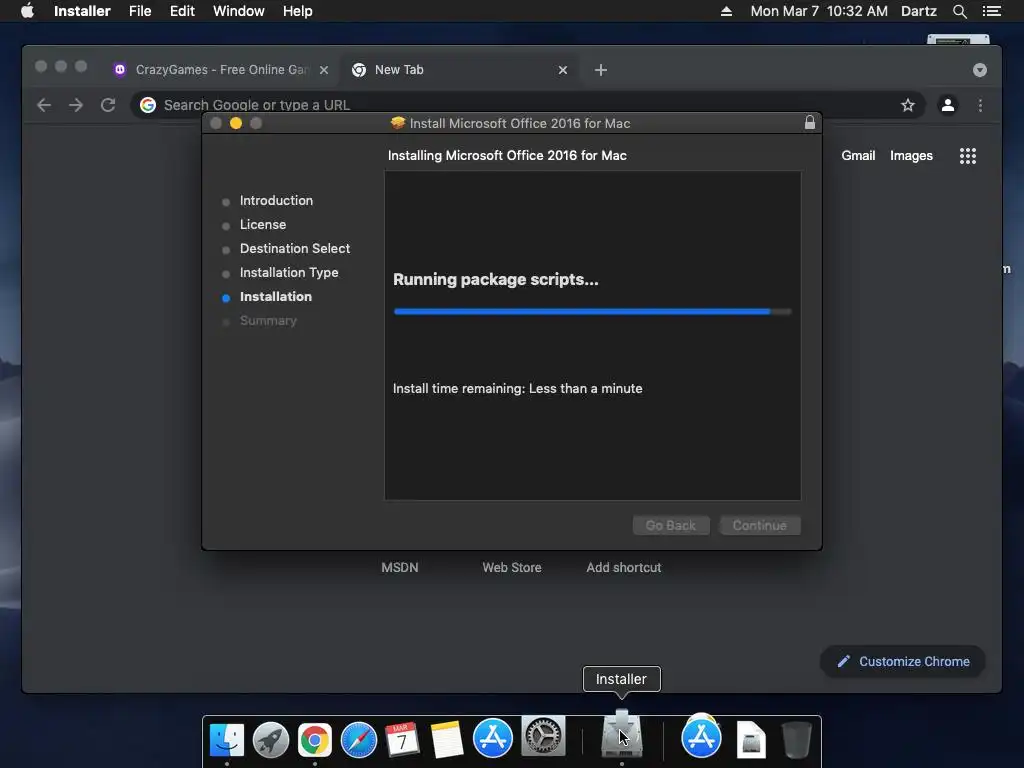Open Gmail link
Screen dimensions: 1024x768
[x=858, y=155]
